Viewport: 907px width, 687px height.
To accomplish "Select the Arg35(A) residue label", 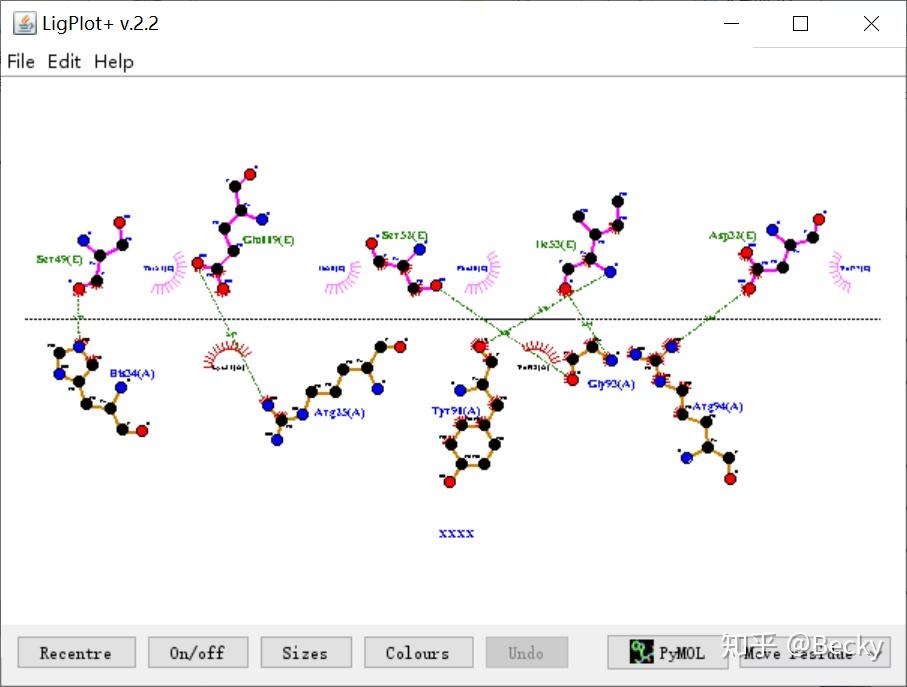I will click(339, 412).
